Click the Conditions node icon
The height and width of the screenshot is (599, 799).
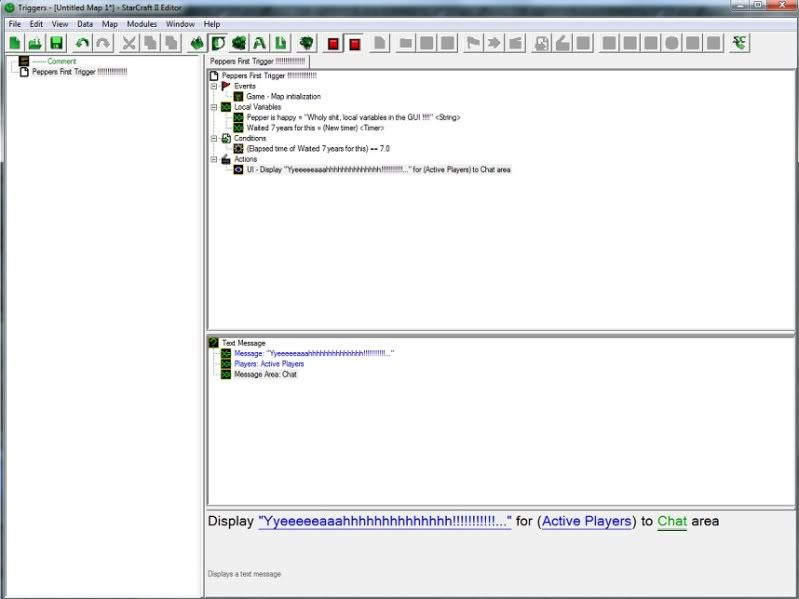(226, 138)
